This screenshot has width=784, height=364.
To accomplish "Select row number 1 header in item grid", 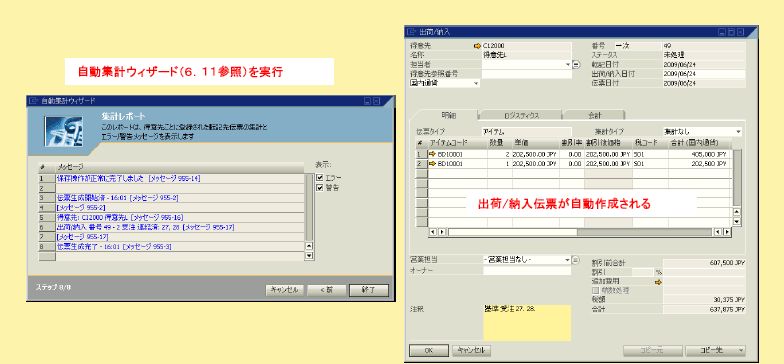I will pyautogui.click(x=422, y=154).
